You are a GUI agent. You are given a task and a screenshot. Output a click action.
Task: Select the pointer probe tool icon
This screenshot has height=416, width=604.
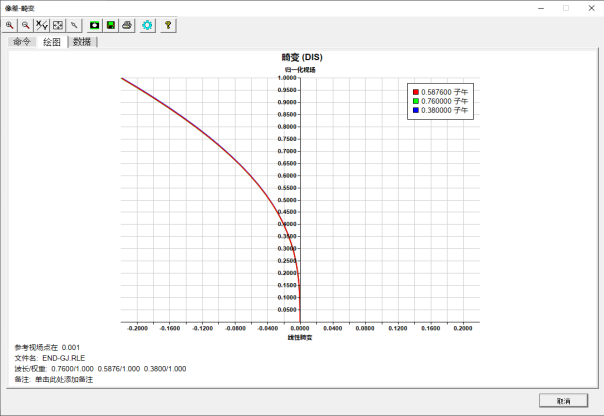[x=74, y=25]
